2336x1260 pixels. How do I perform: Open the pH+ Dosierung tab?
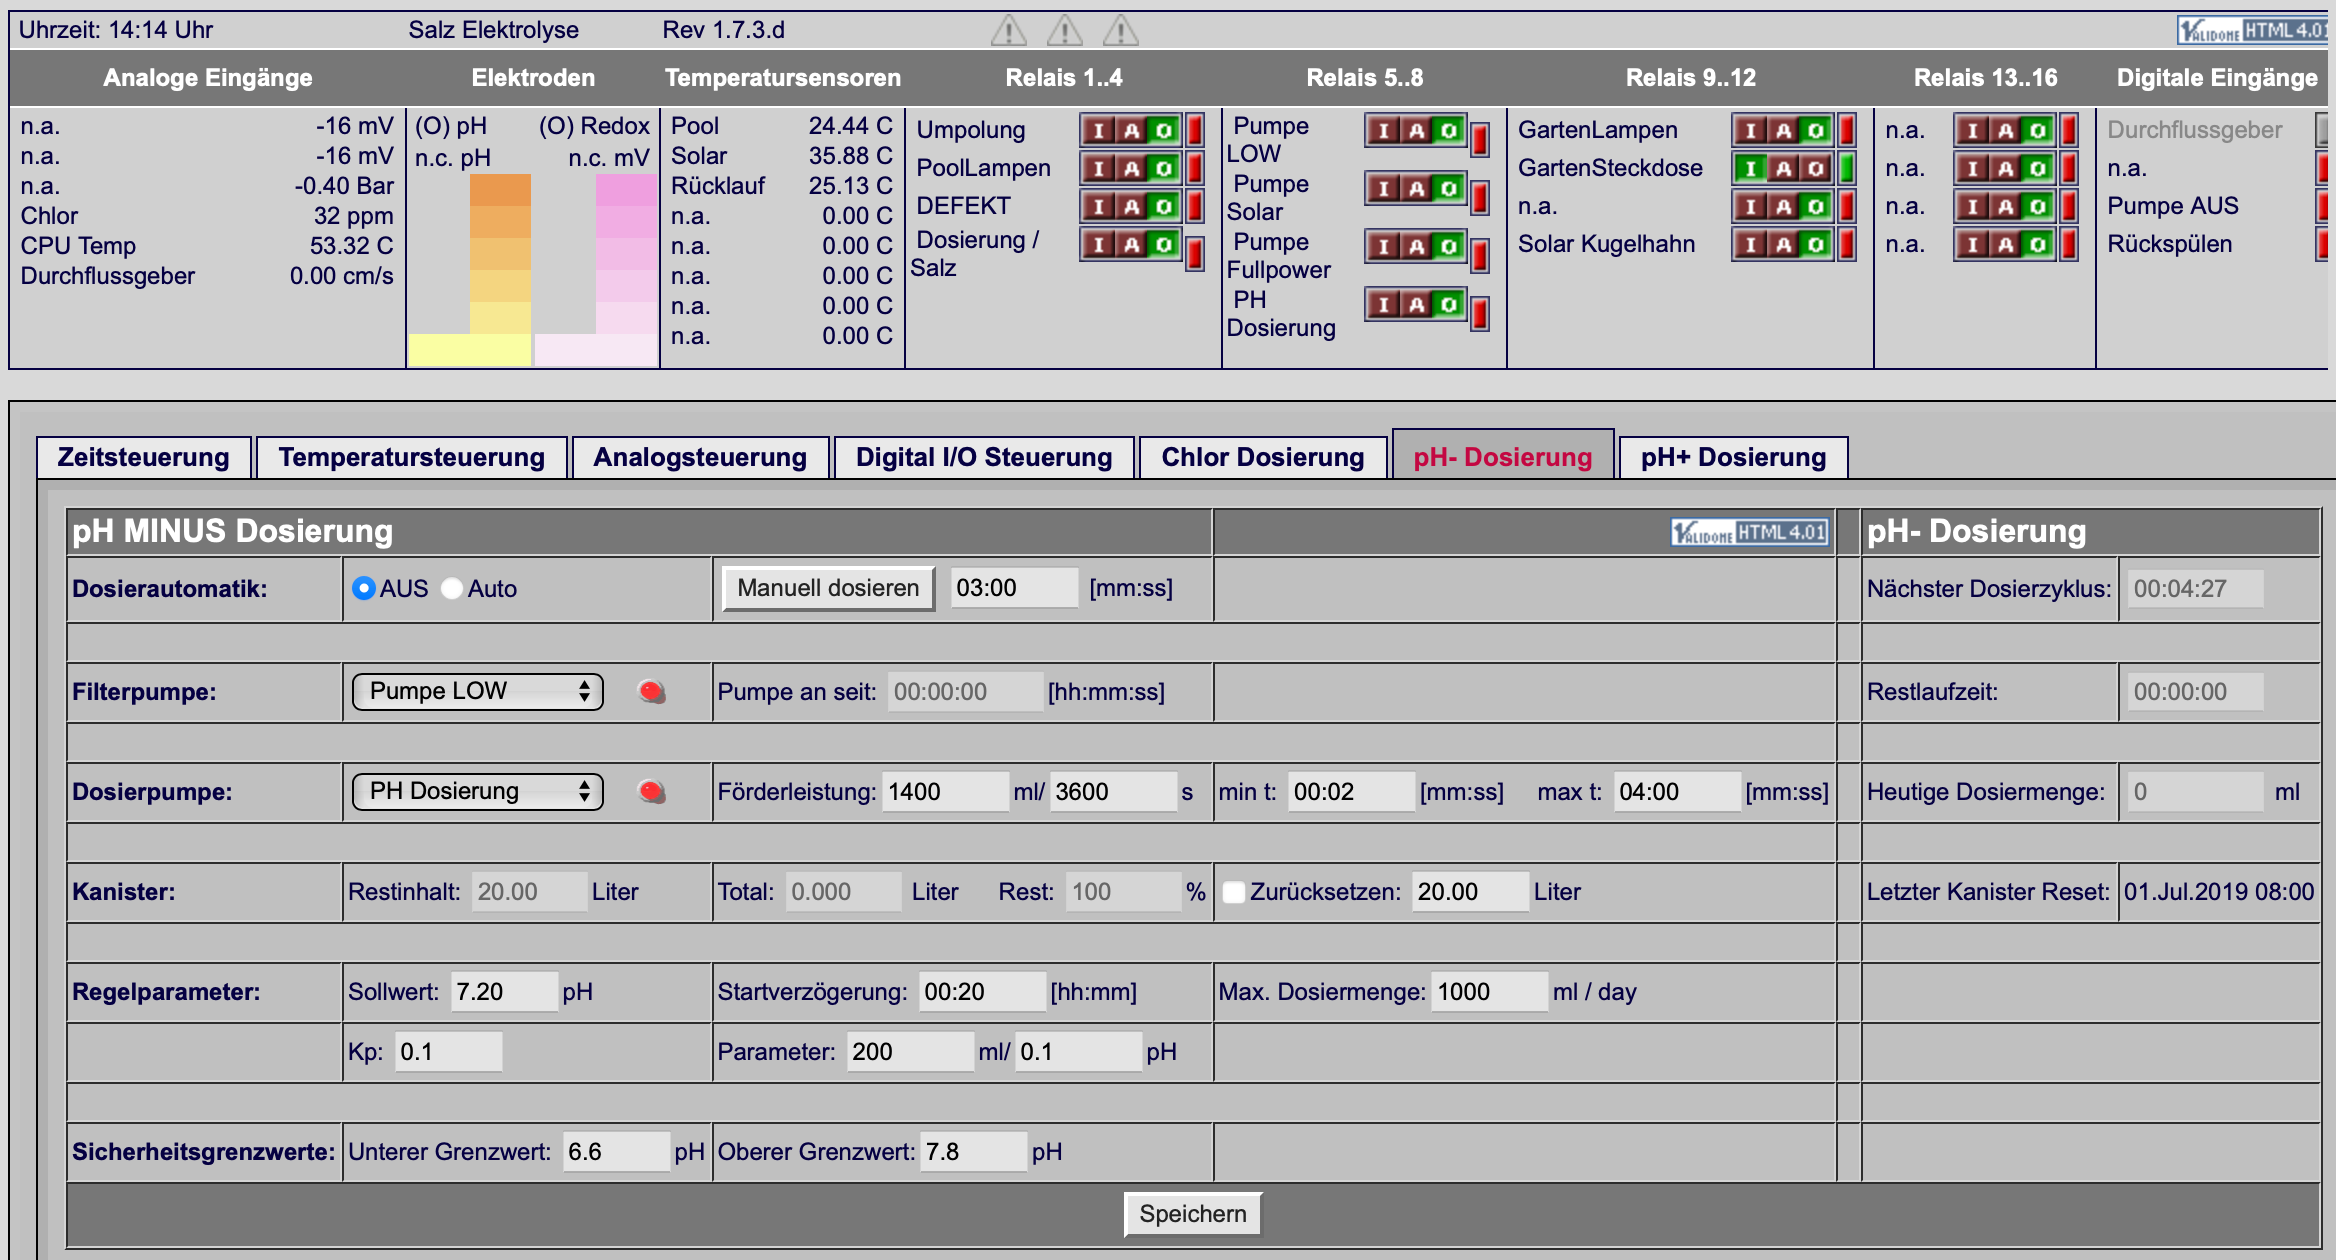tap(1733, 457)
